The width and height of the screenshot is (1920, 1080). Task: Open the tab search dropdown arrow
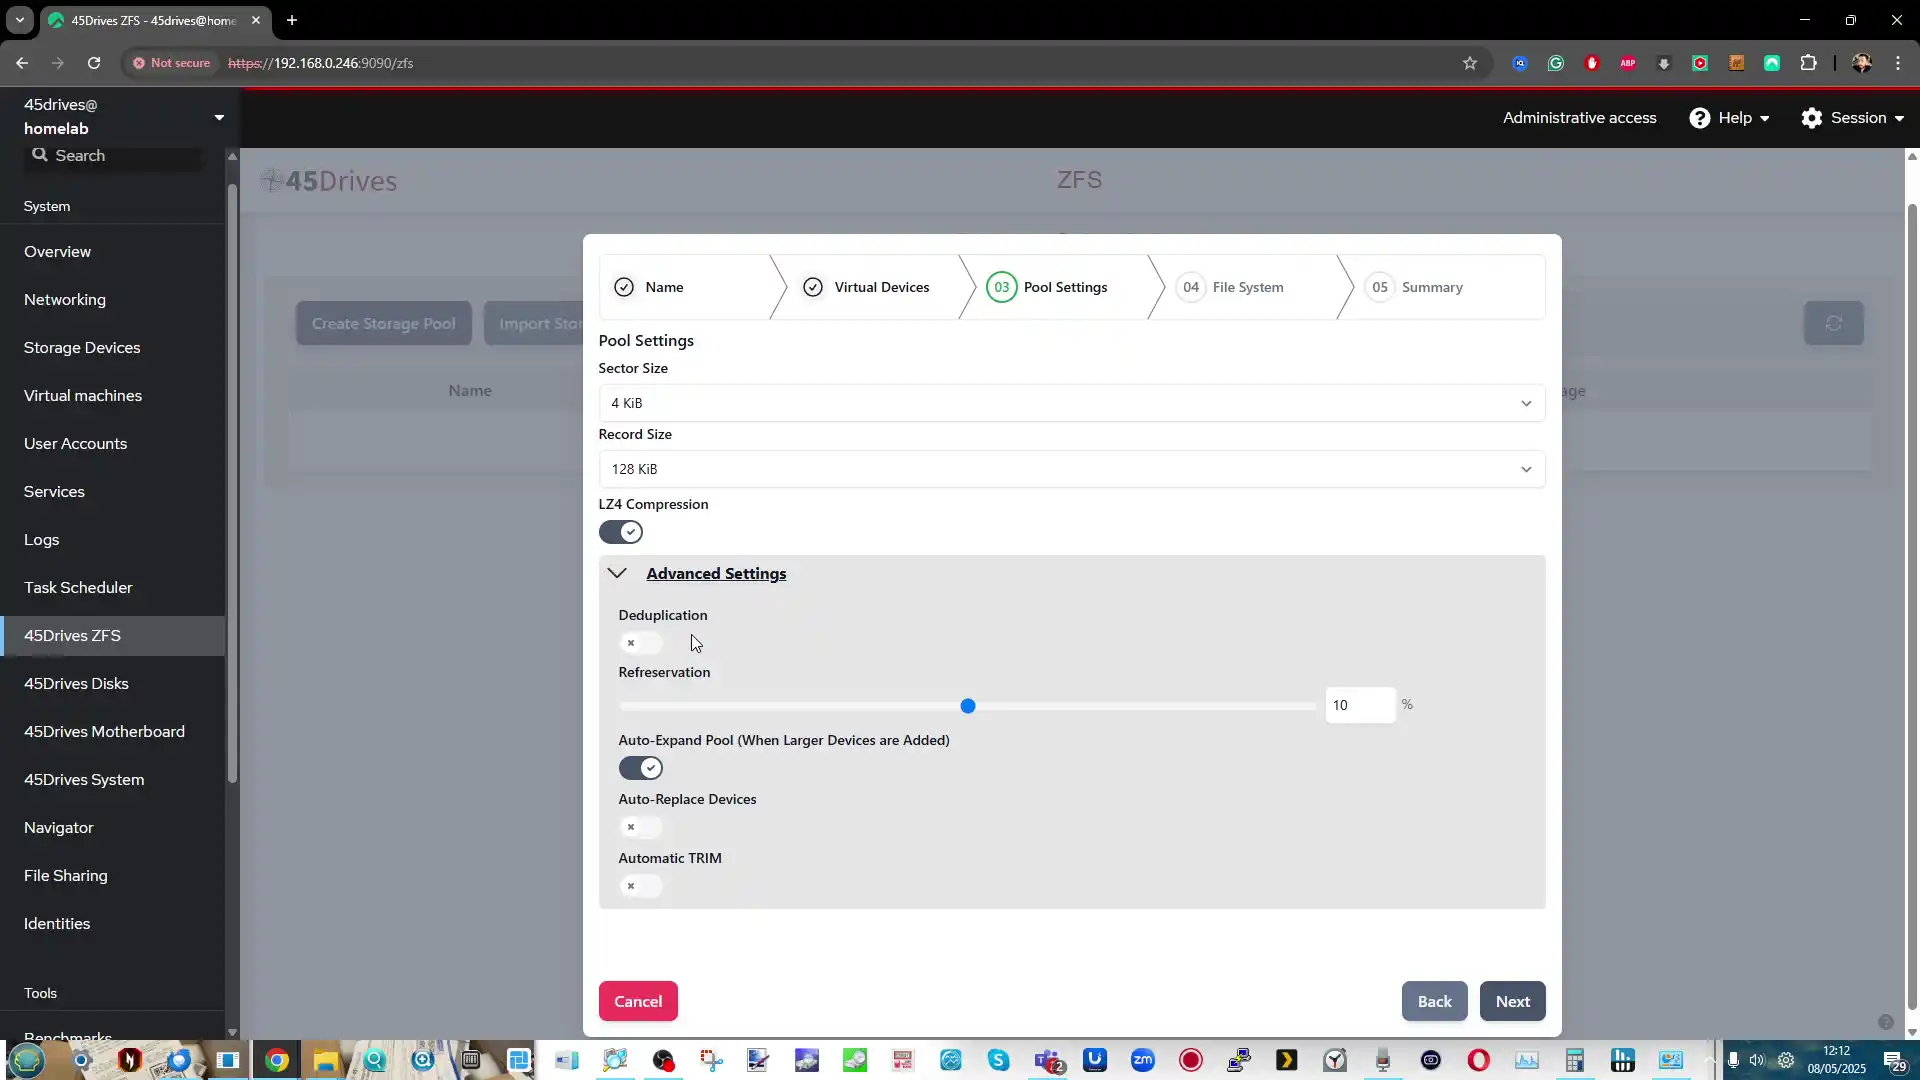[x=19, y=20]
